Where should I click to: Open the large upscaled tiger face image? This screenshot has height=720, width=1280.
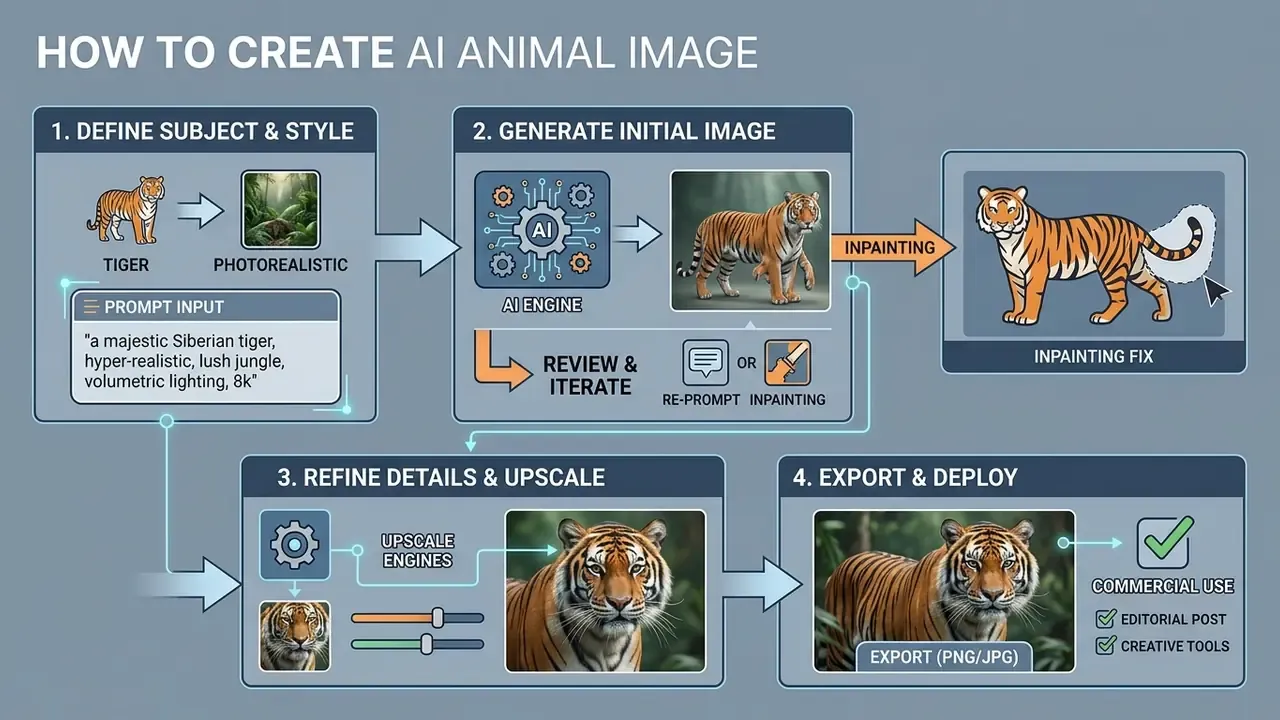coord(605,590)
